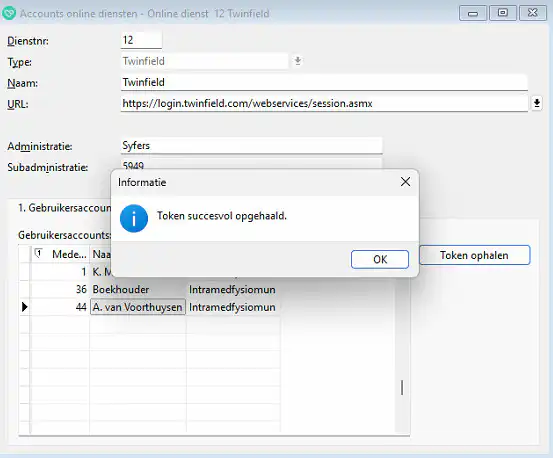553x458 pixels.
Task: Click OK in the Informatie dialog
Action: tap(380, 259)
